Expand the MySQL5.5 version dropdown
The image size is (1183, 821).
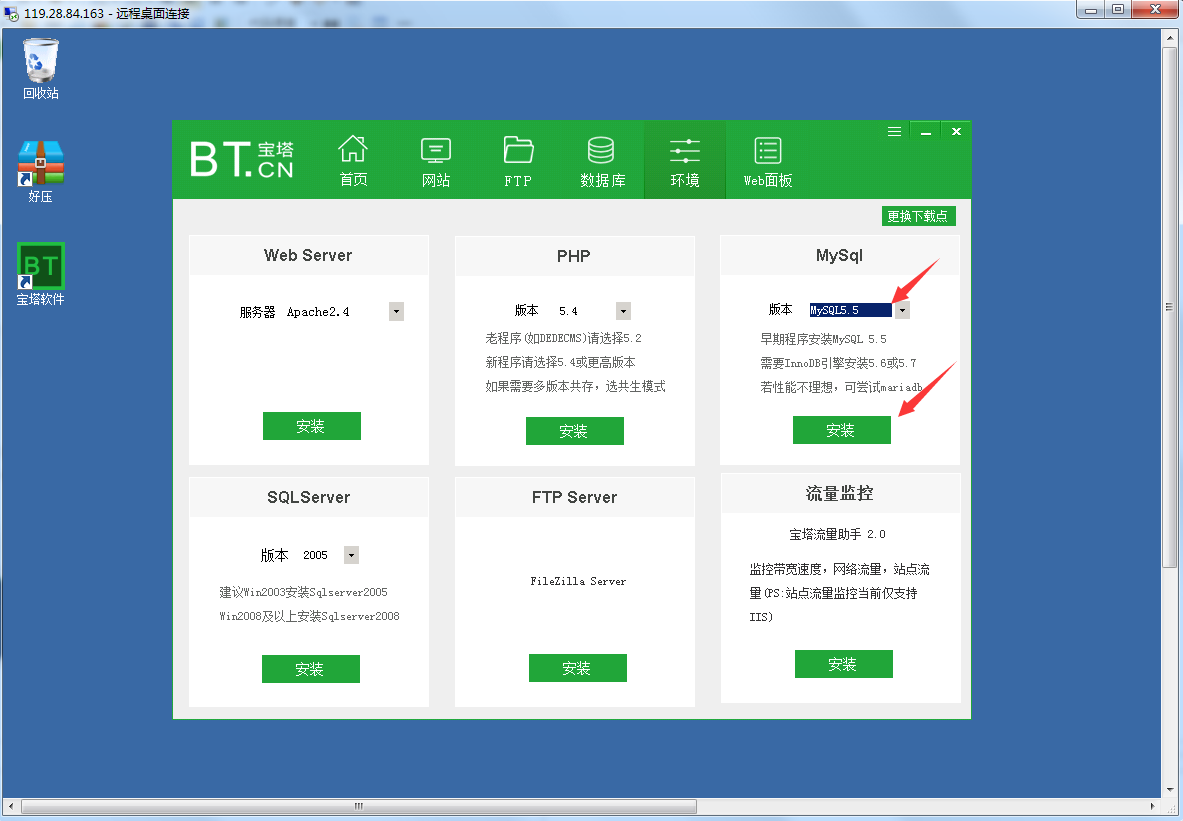click(x=902, y=310)
